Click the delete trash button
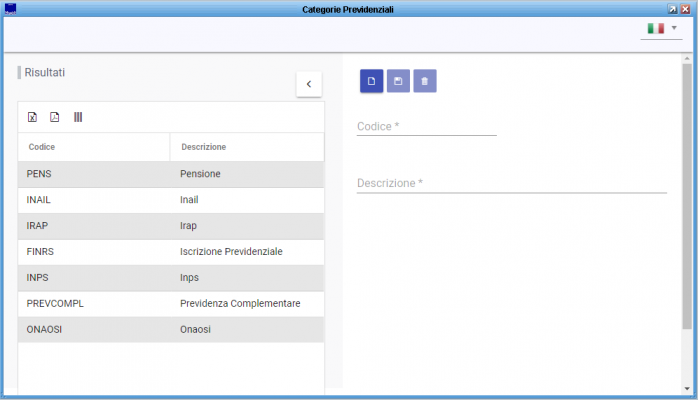698x400 pixels. pyautogui.click(x=425, y=81)
